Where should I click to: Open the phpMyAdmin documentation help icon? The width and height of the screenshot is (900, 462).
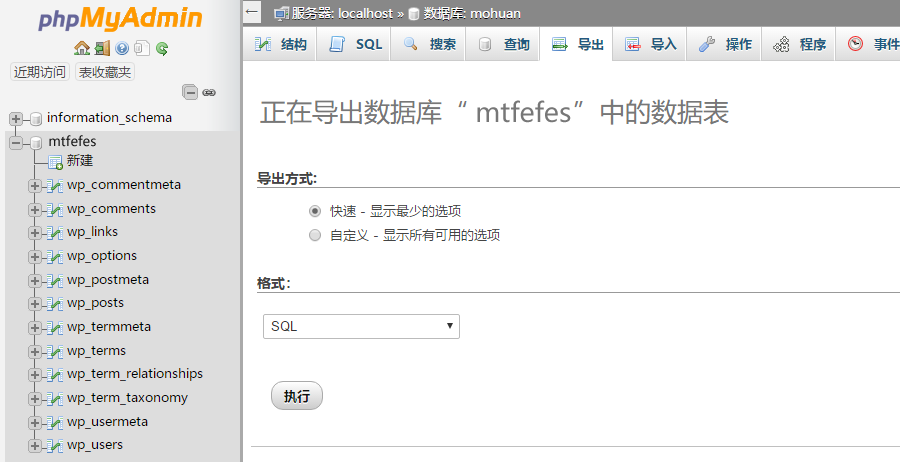122,48
